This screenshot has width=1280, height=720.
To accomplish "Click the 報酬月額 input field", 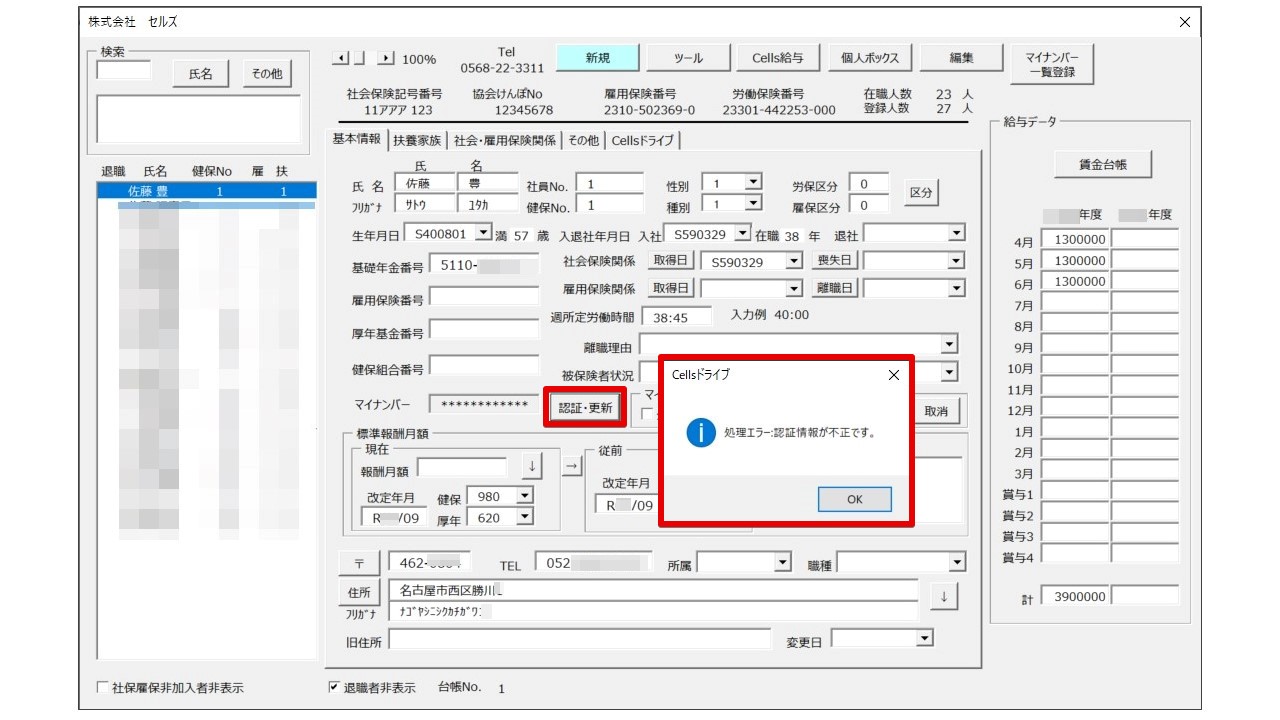I will (x=462, y=467).
